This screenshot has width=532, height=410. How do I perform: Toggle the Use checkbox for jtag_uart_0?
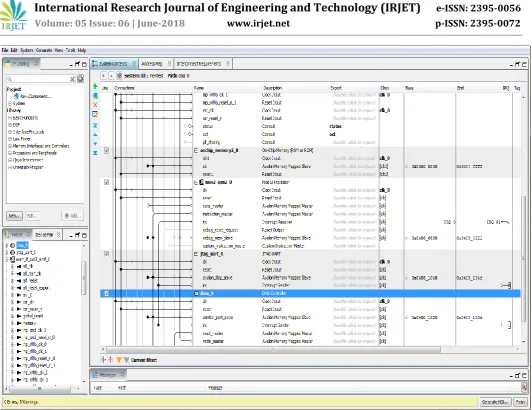pos(107,254)
